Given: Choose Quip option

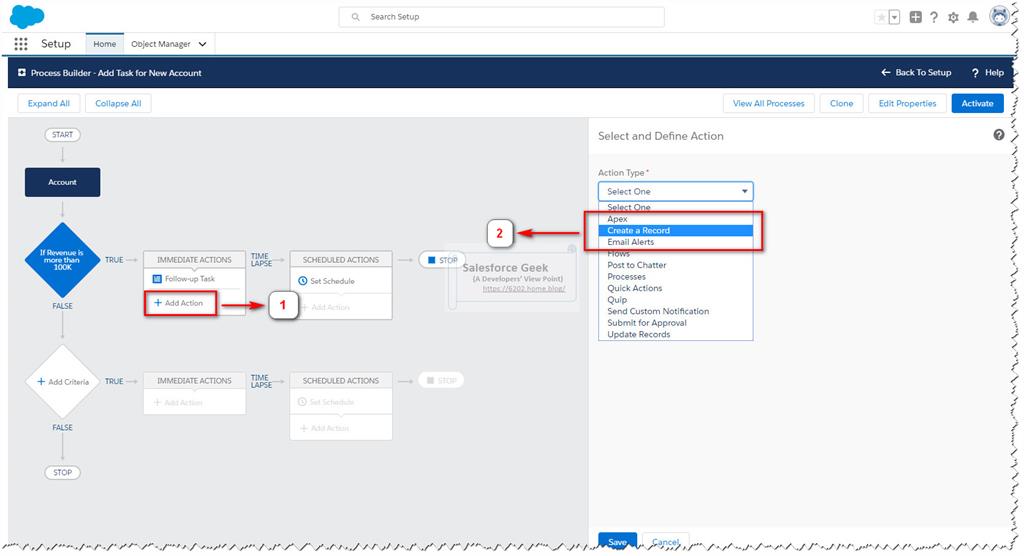Looking at the screenshot, I should (675, 300).
